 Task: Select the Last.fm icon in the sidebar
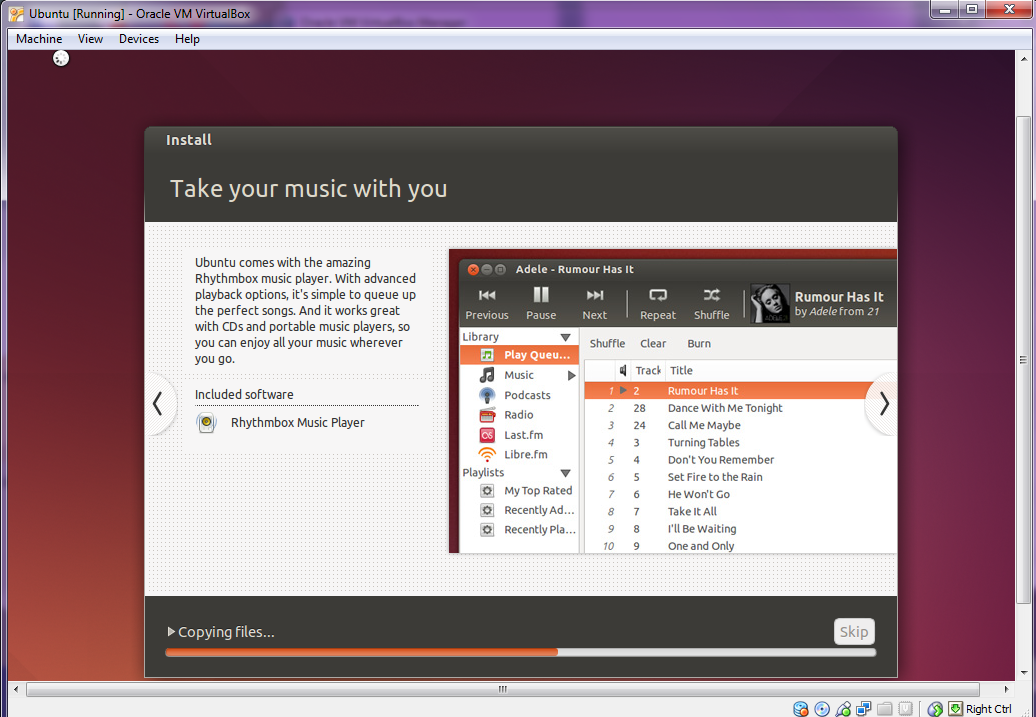[487, 435]
